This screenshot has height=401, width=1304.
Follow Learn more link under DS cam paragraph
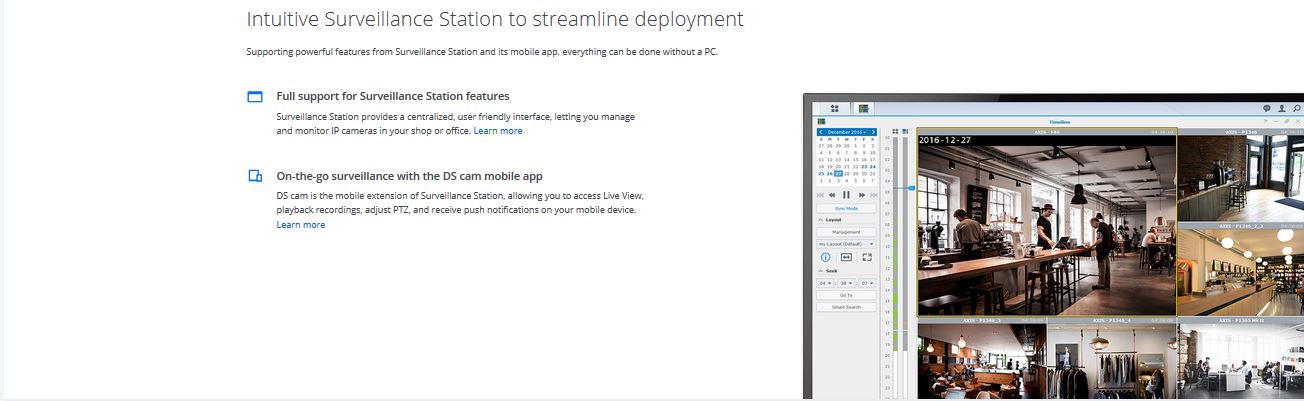tap(301, 225)
